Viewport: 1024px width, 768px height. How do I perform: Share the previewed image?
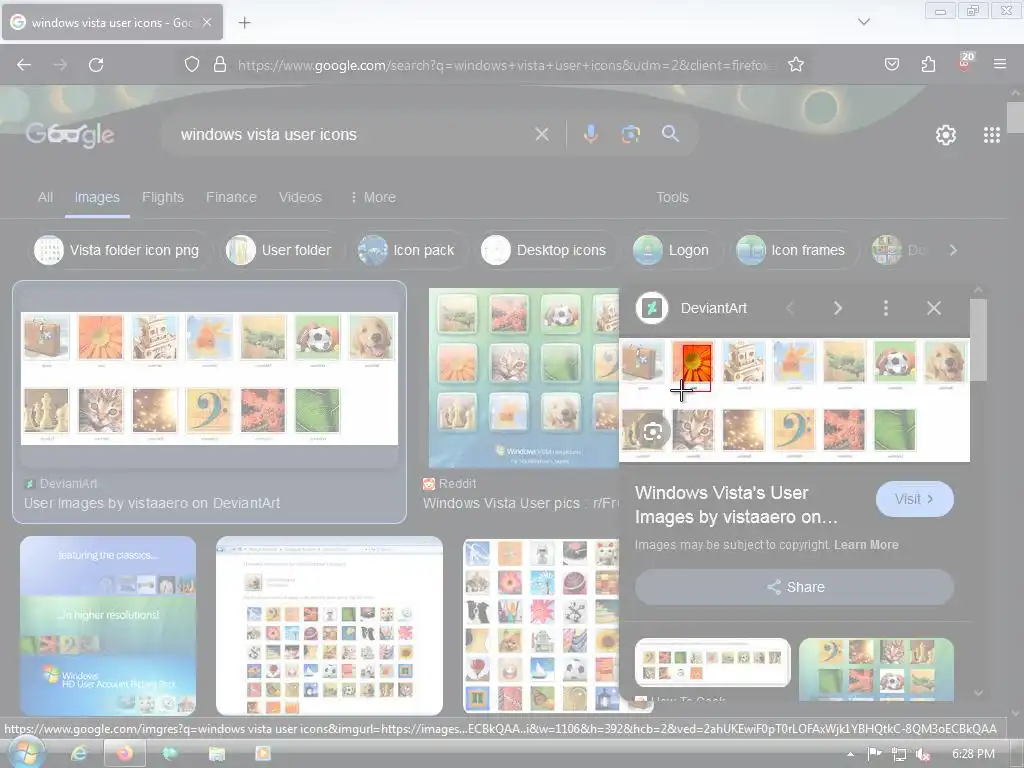pyautogui.click(x=794, y=587)
